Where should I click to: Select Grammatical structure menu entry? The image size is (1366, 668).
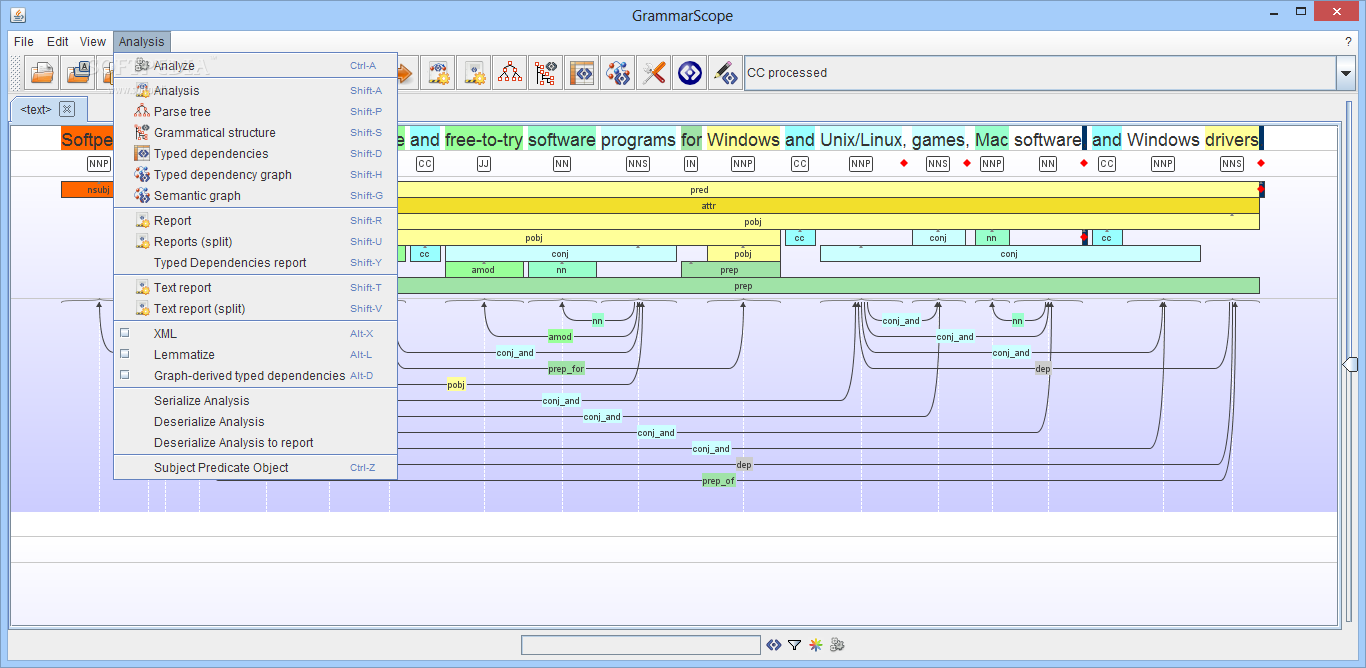[x=255, y=133]
